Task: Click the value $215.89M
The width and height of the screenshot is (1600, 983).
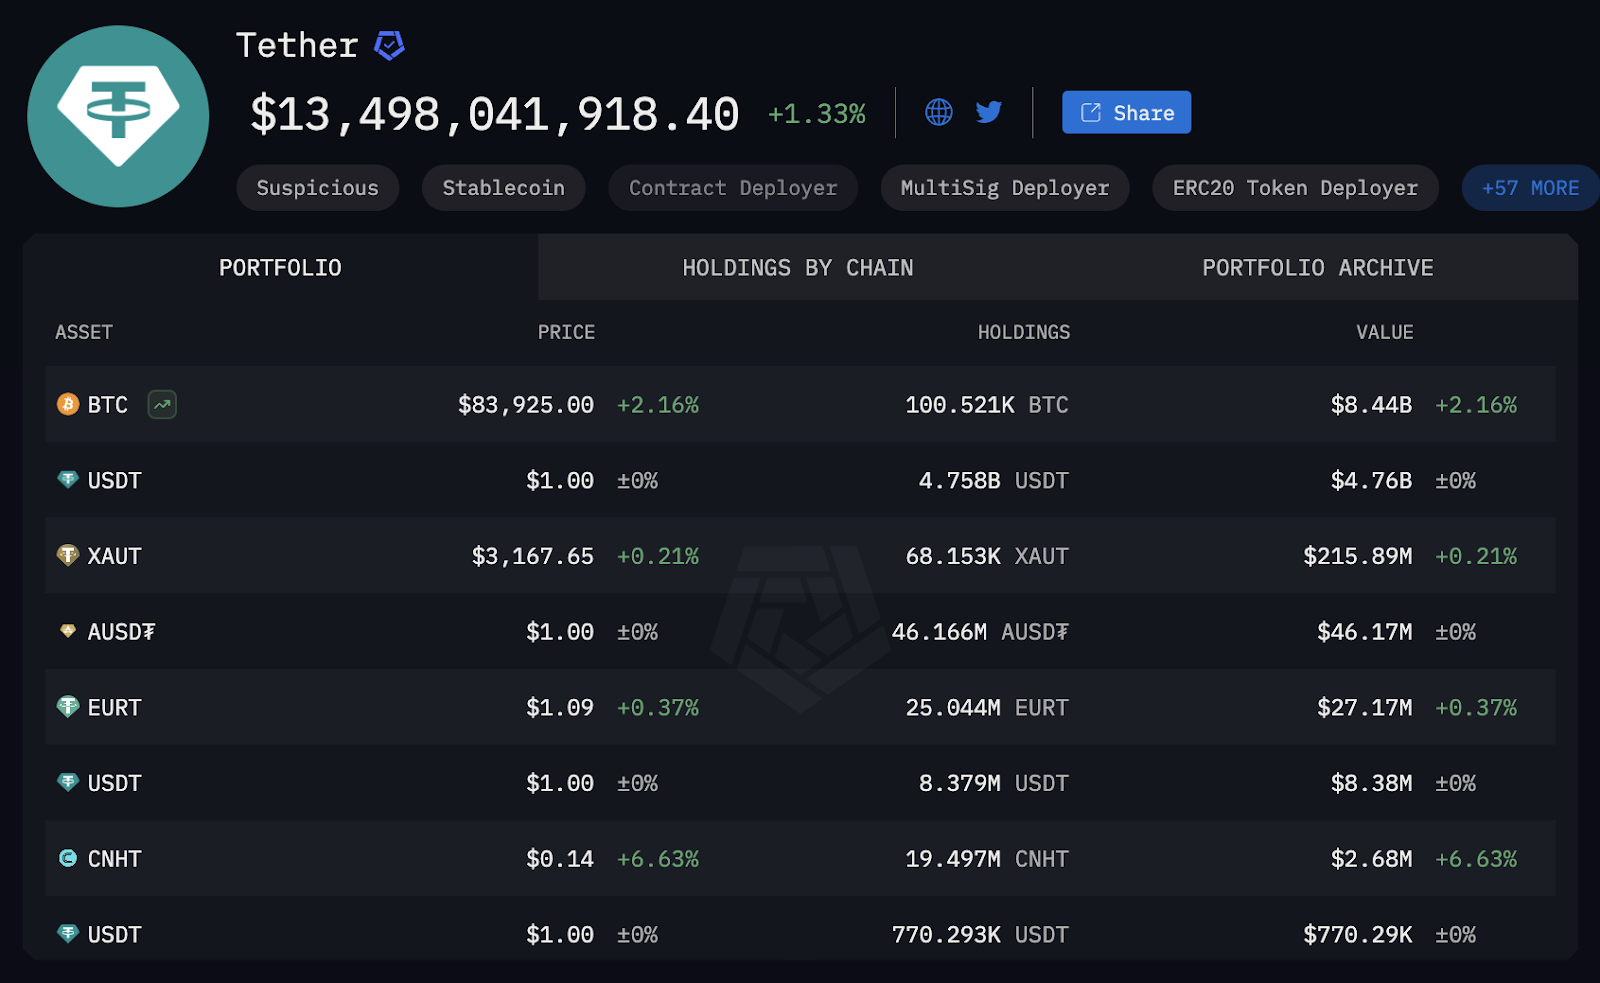Action: point(1358,556)
